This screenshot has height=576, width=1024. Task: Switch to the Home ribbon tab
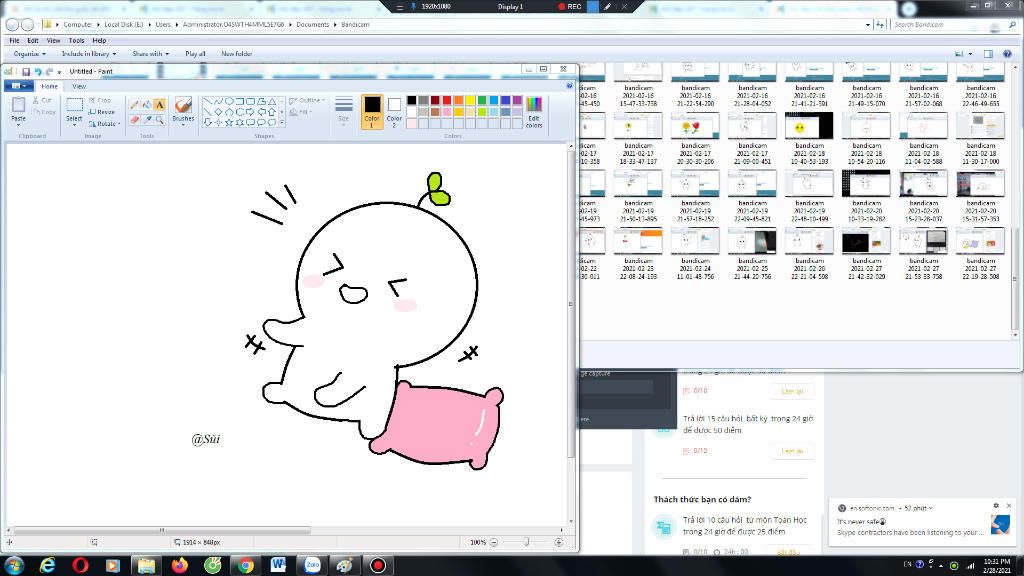click(x=50, y=86)
